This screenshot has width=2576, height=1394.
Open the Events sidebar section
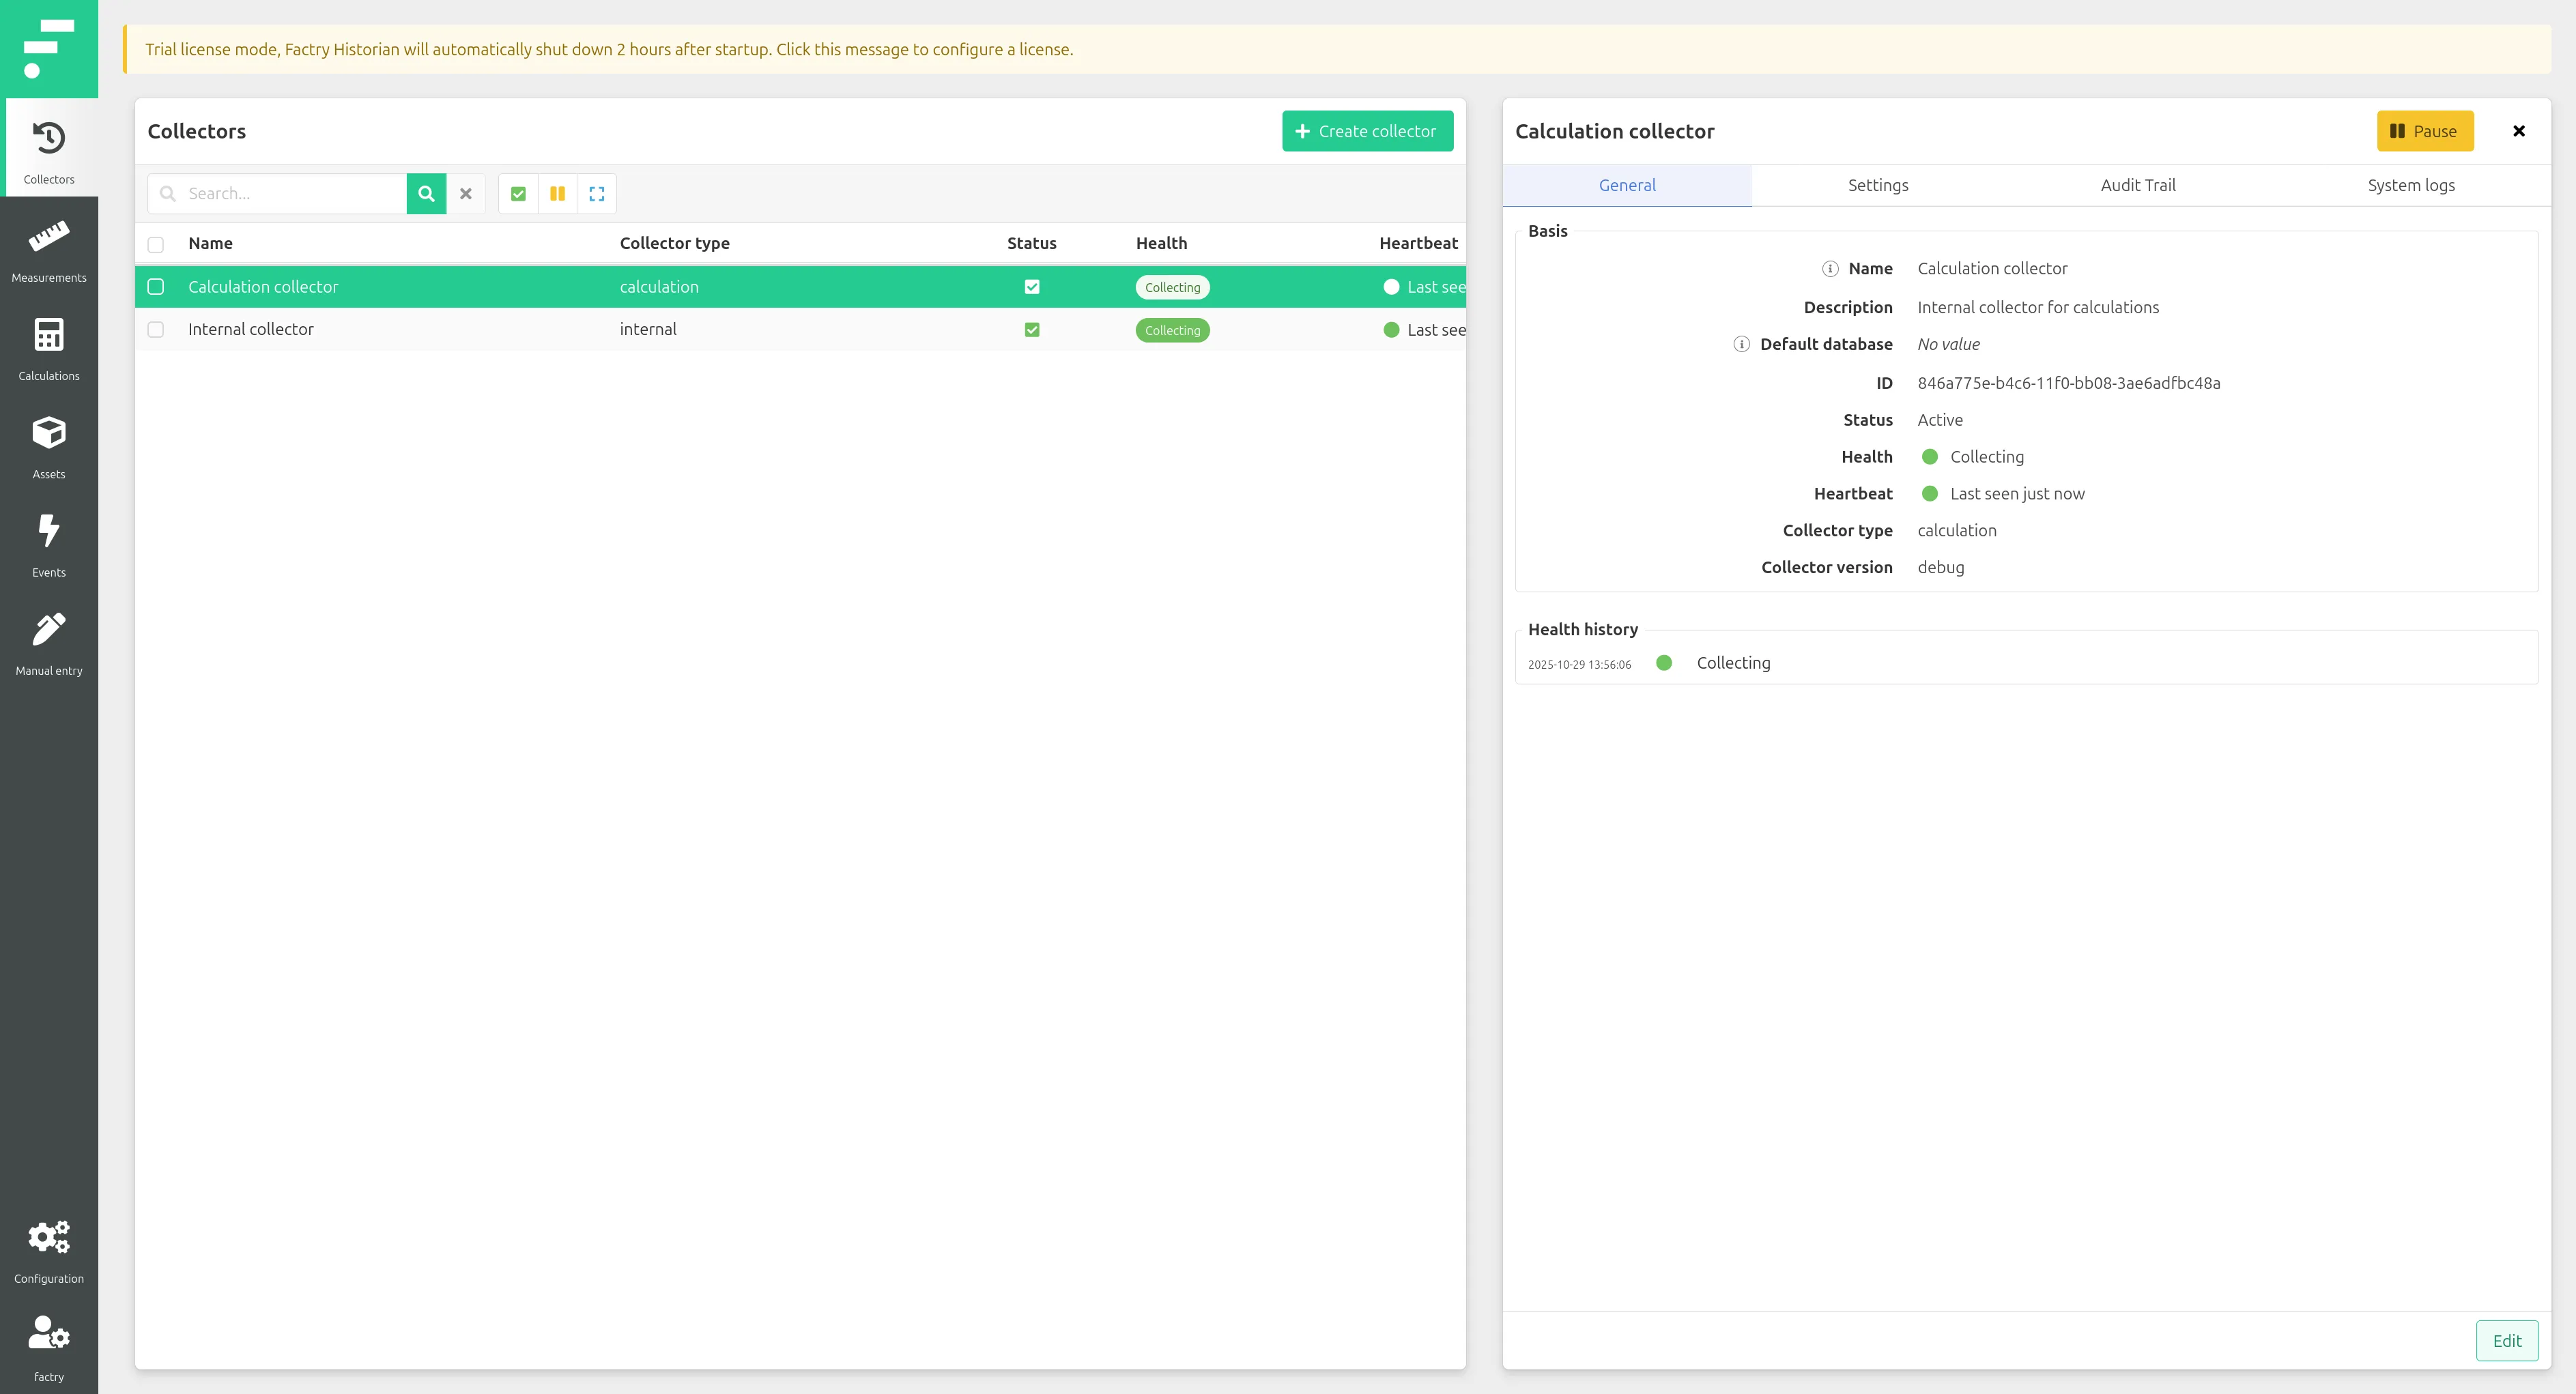pyautogui.click(x=49, y=544)
